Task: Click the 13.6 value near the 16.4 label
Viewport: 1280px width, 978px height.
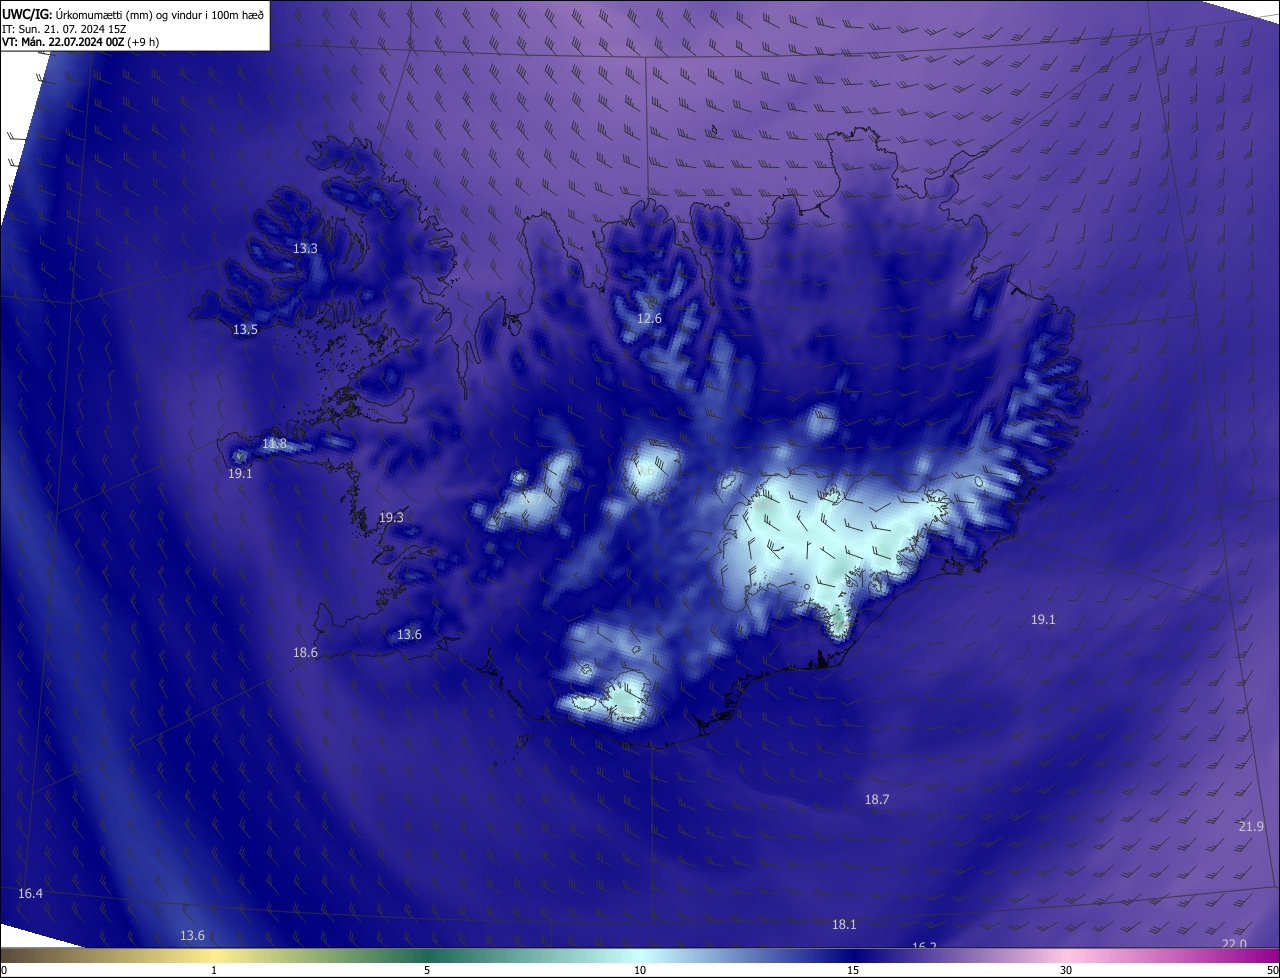Action: pos(192,935)
